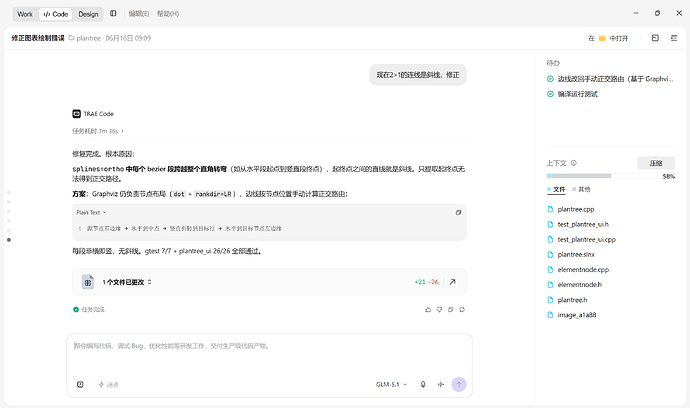Click the round icon at input bottom-left
This screenshot has width=690, height=408.
pos(80,385)
